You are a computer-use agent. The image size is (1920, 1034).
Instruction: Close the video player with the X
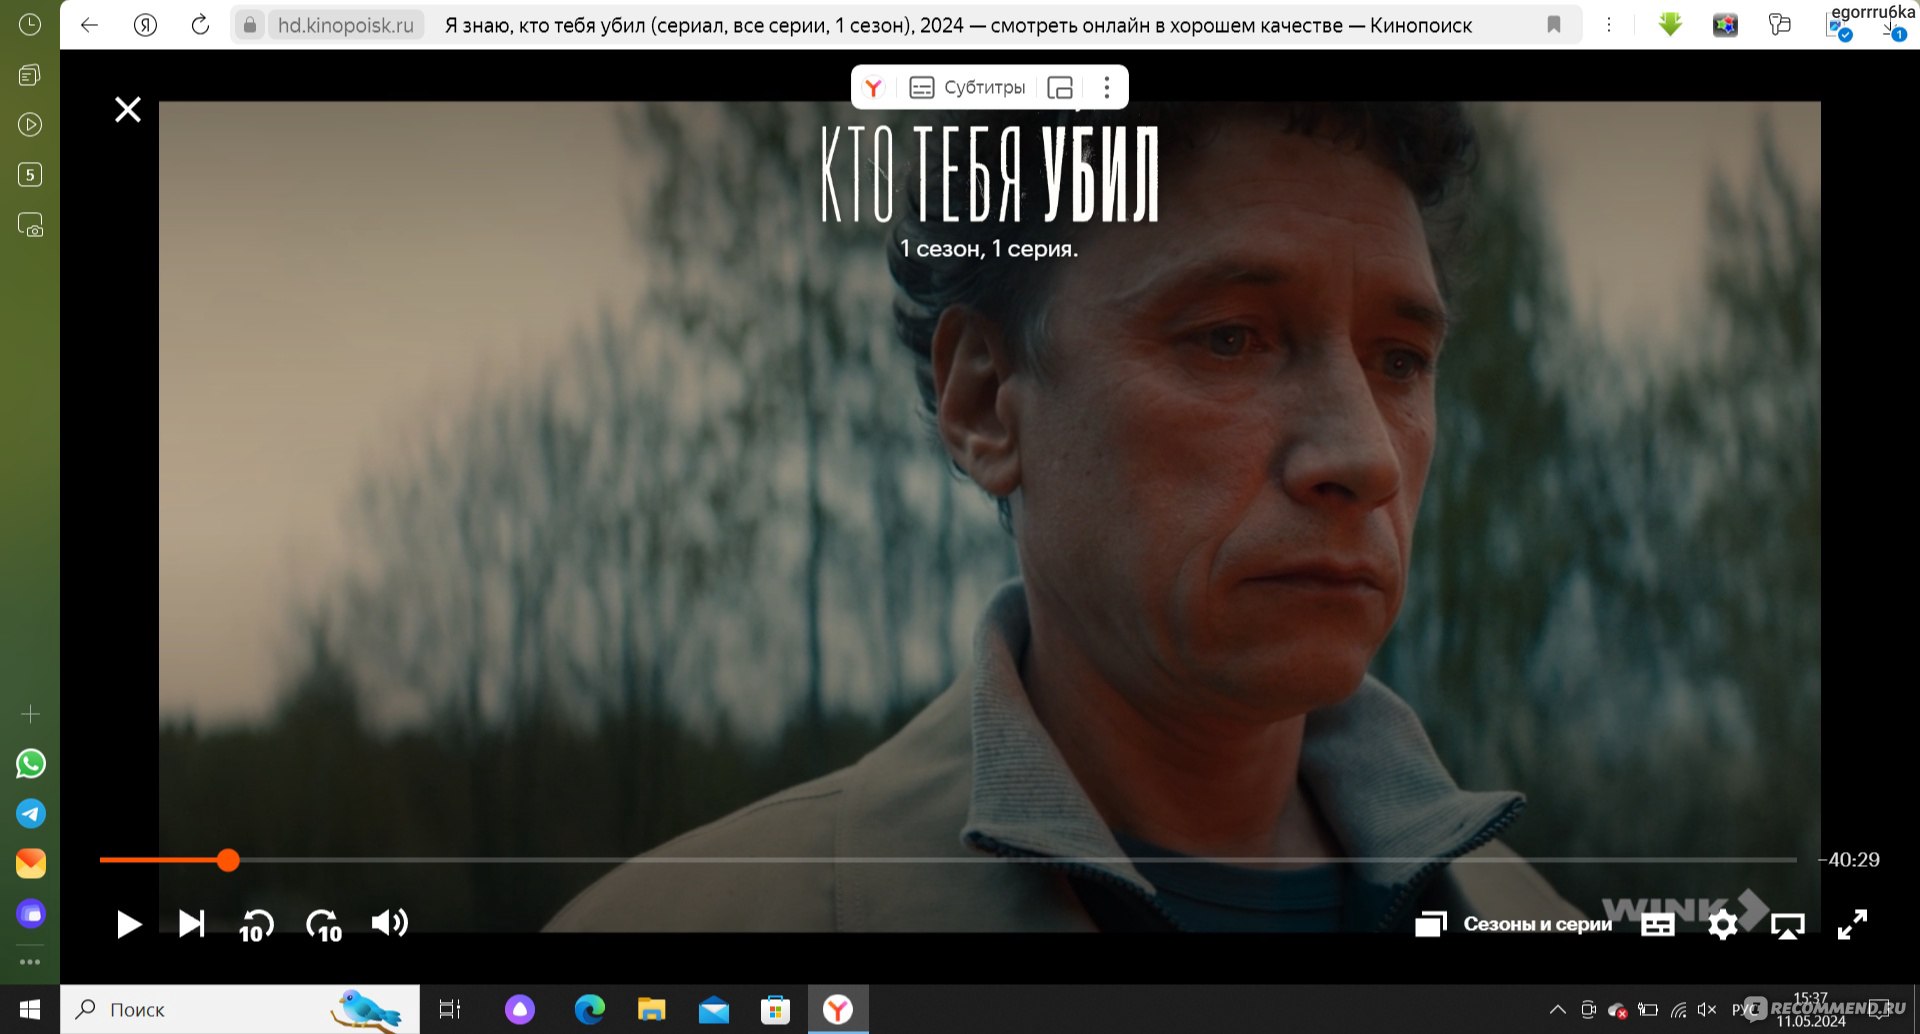[128, 109]
